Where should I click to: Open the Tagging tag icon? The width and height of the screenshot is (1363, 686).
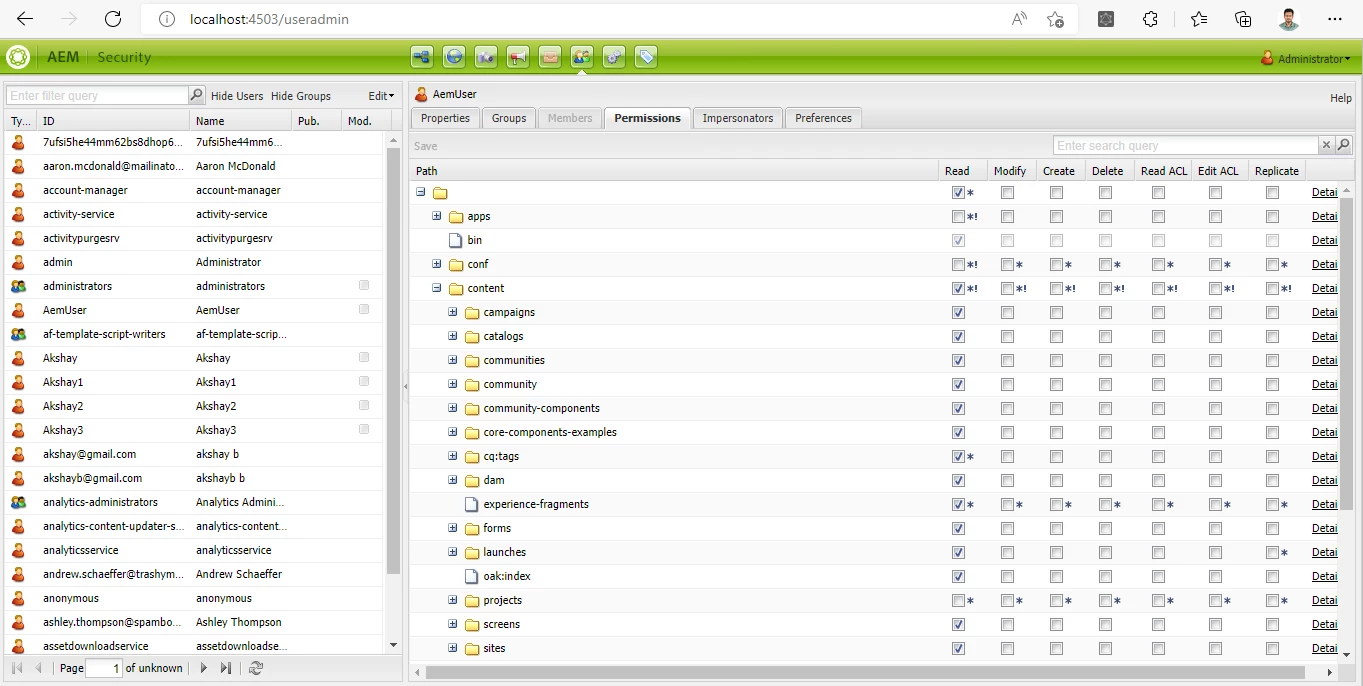[646, 57]
